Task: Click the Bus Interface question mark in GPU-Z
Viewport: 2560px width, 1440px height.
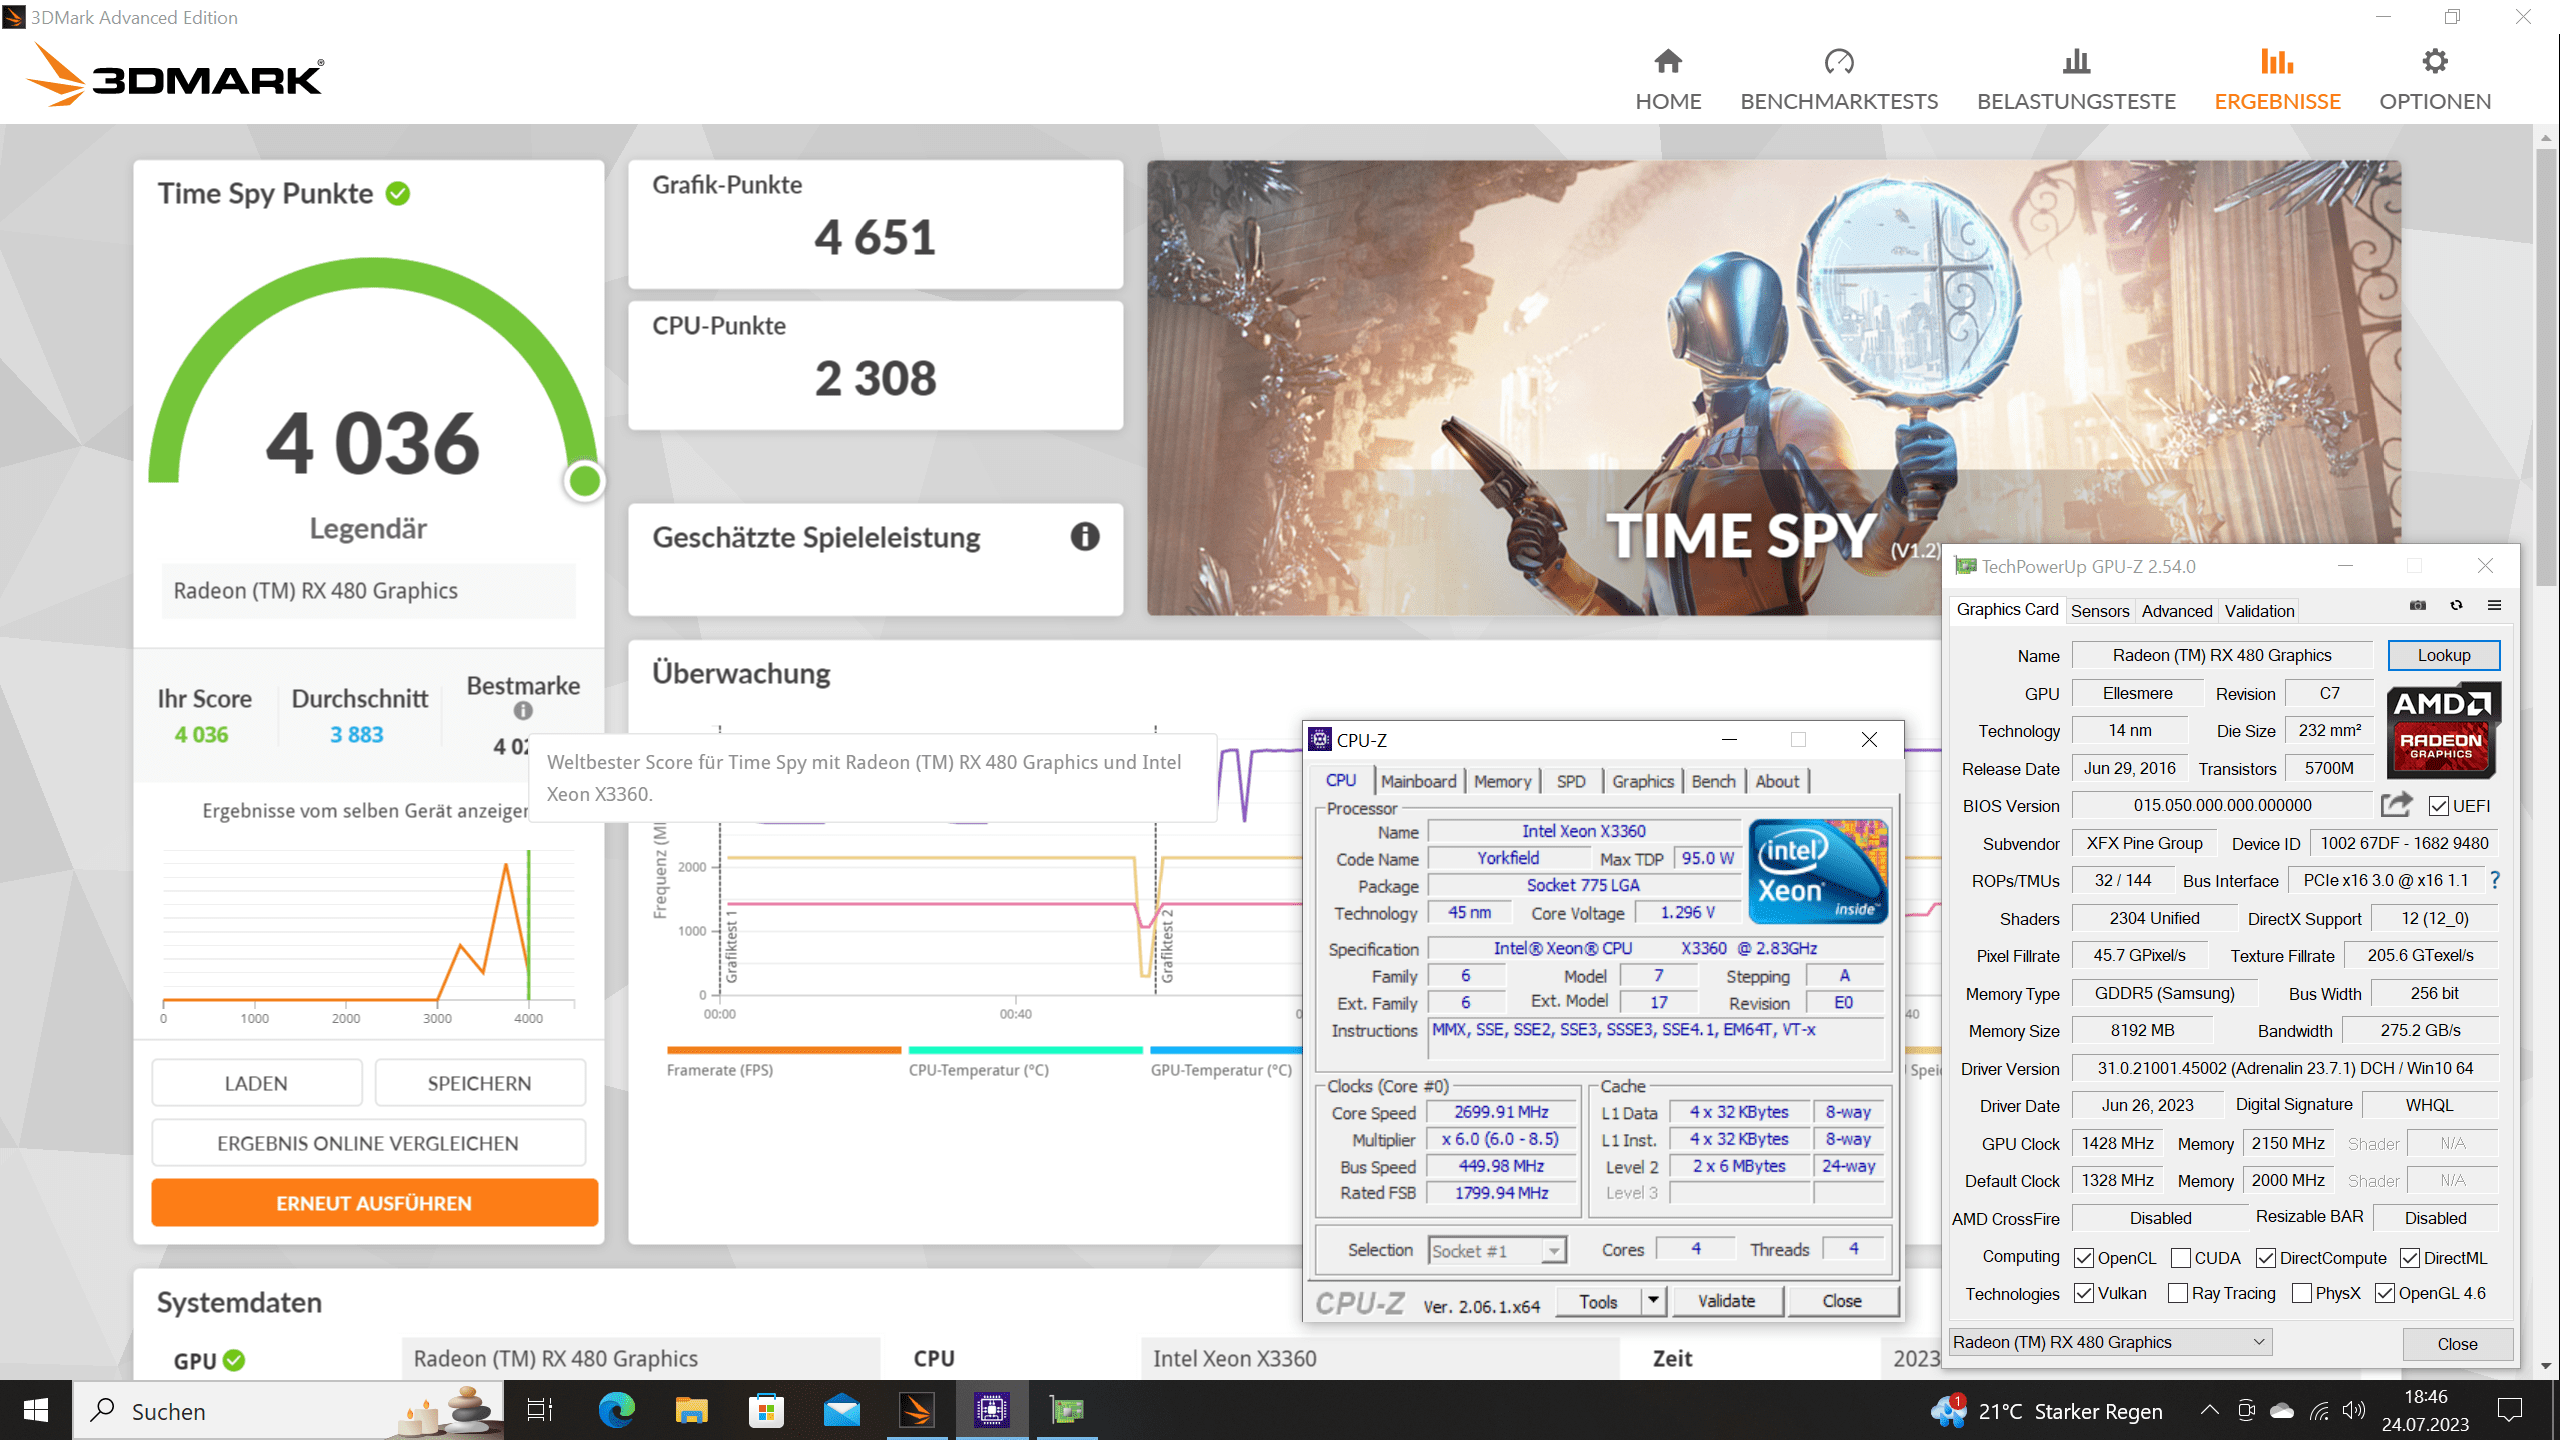Action: pos(2495,880)
